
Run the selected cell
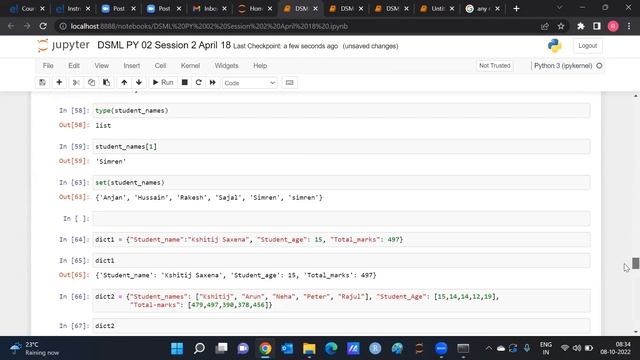[x=163, y=82]
